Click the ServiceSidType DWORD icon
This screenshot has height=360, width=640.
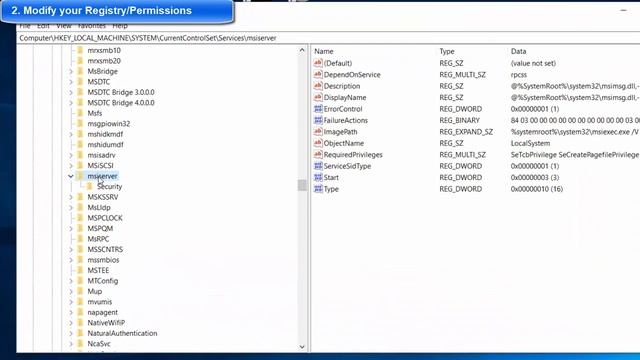tap(318, 166)
